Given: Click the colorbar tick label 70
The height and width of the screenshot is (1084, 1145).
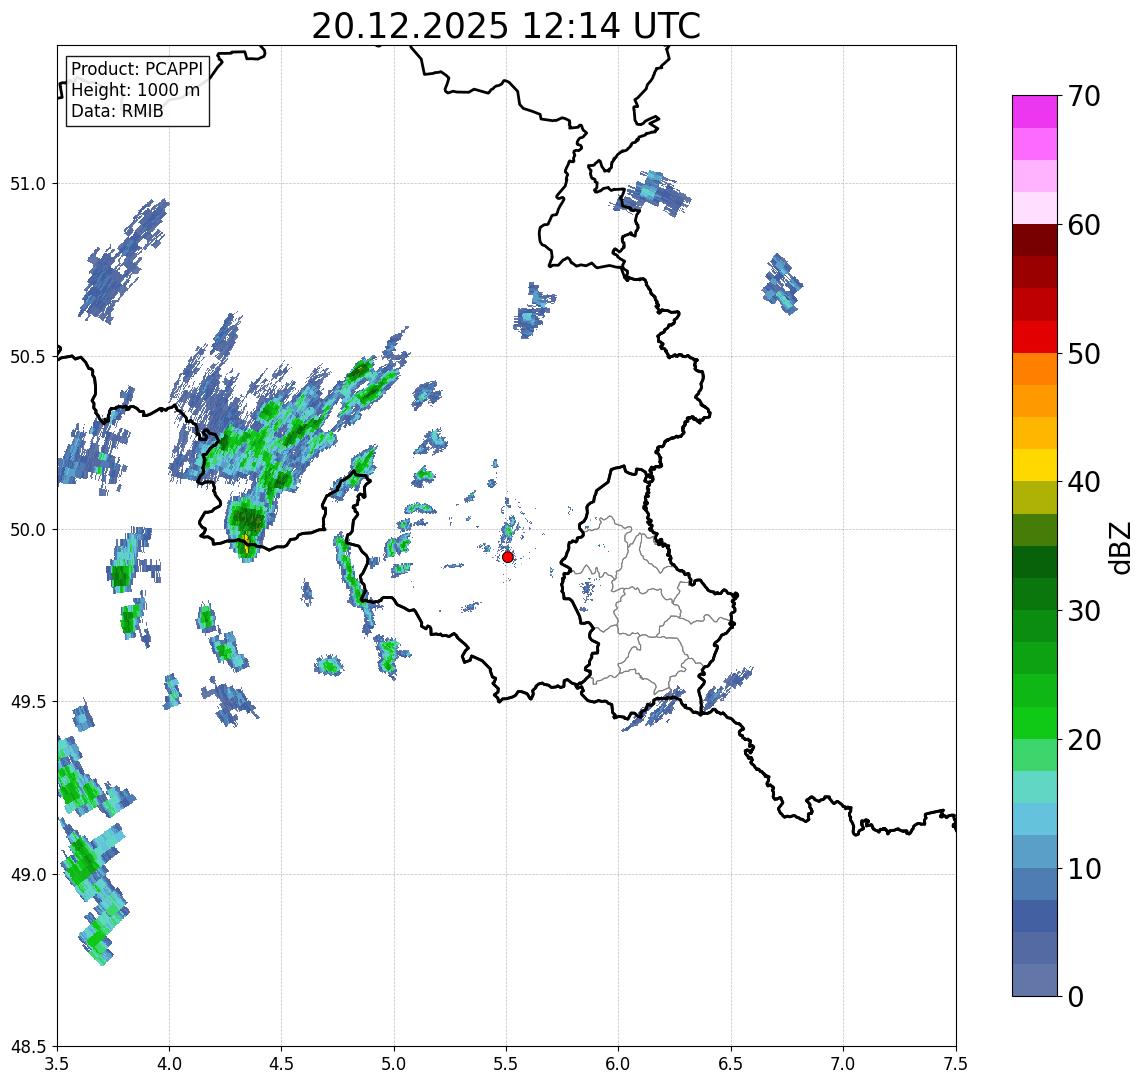Looking at the screenshot, I should click(1084, 96).
